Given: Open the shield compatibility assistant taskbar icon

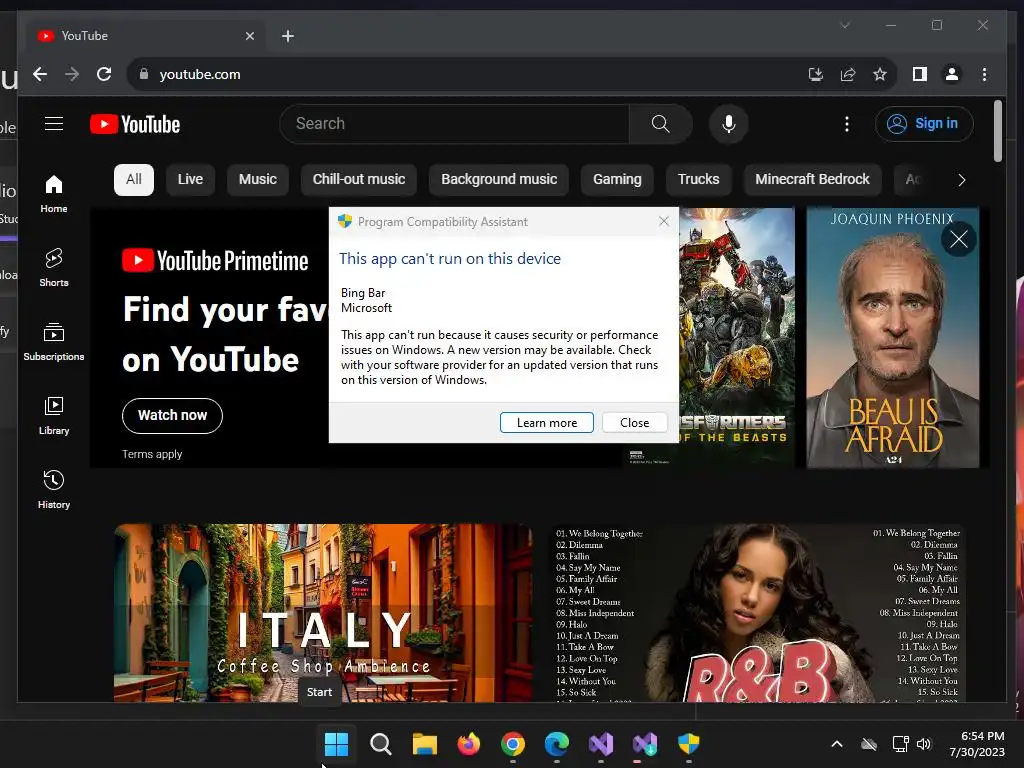Looking at the screenshot, I should [x=689, y=743].
